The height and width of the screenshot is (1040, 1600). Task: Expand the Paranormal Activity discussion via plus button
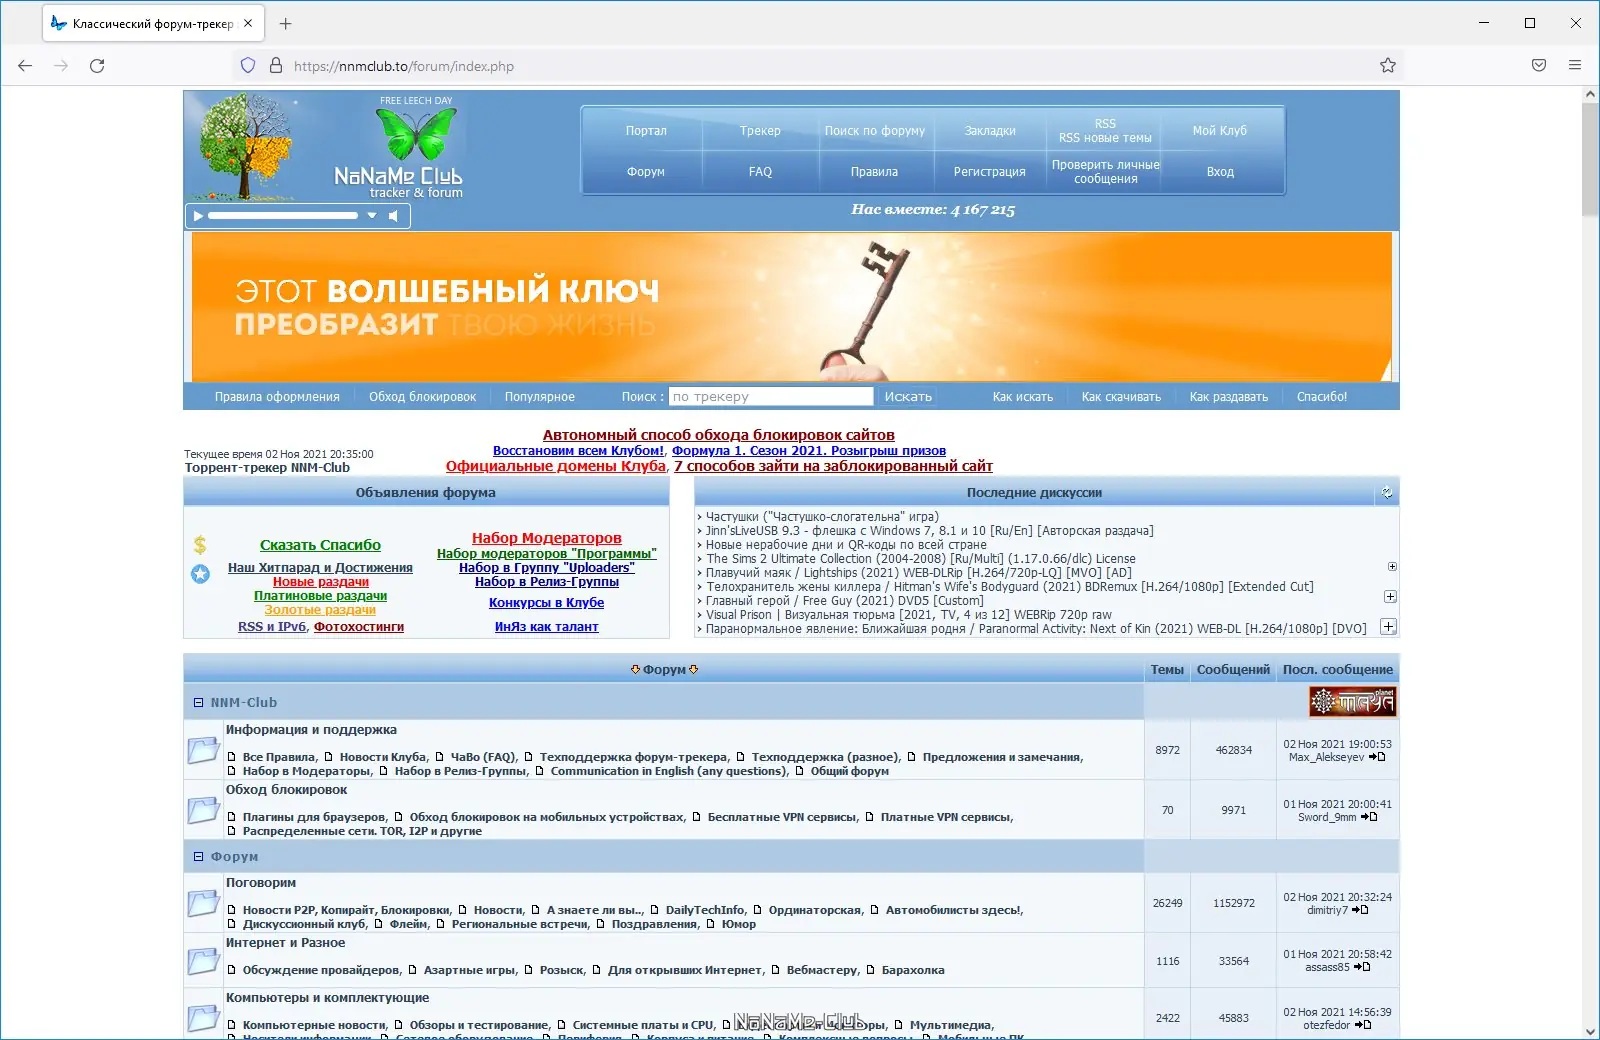[1388, 627]
